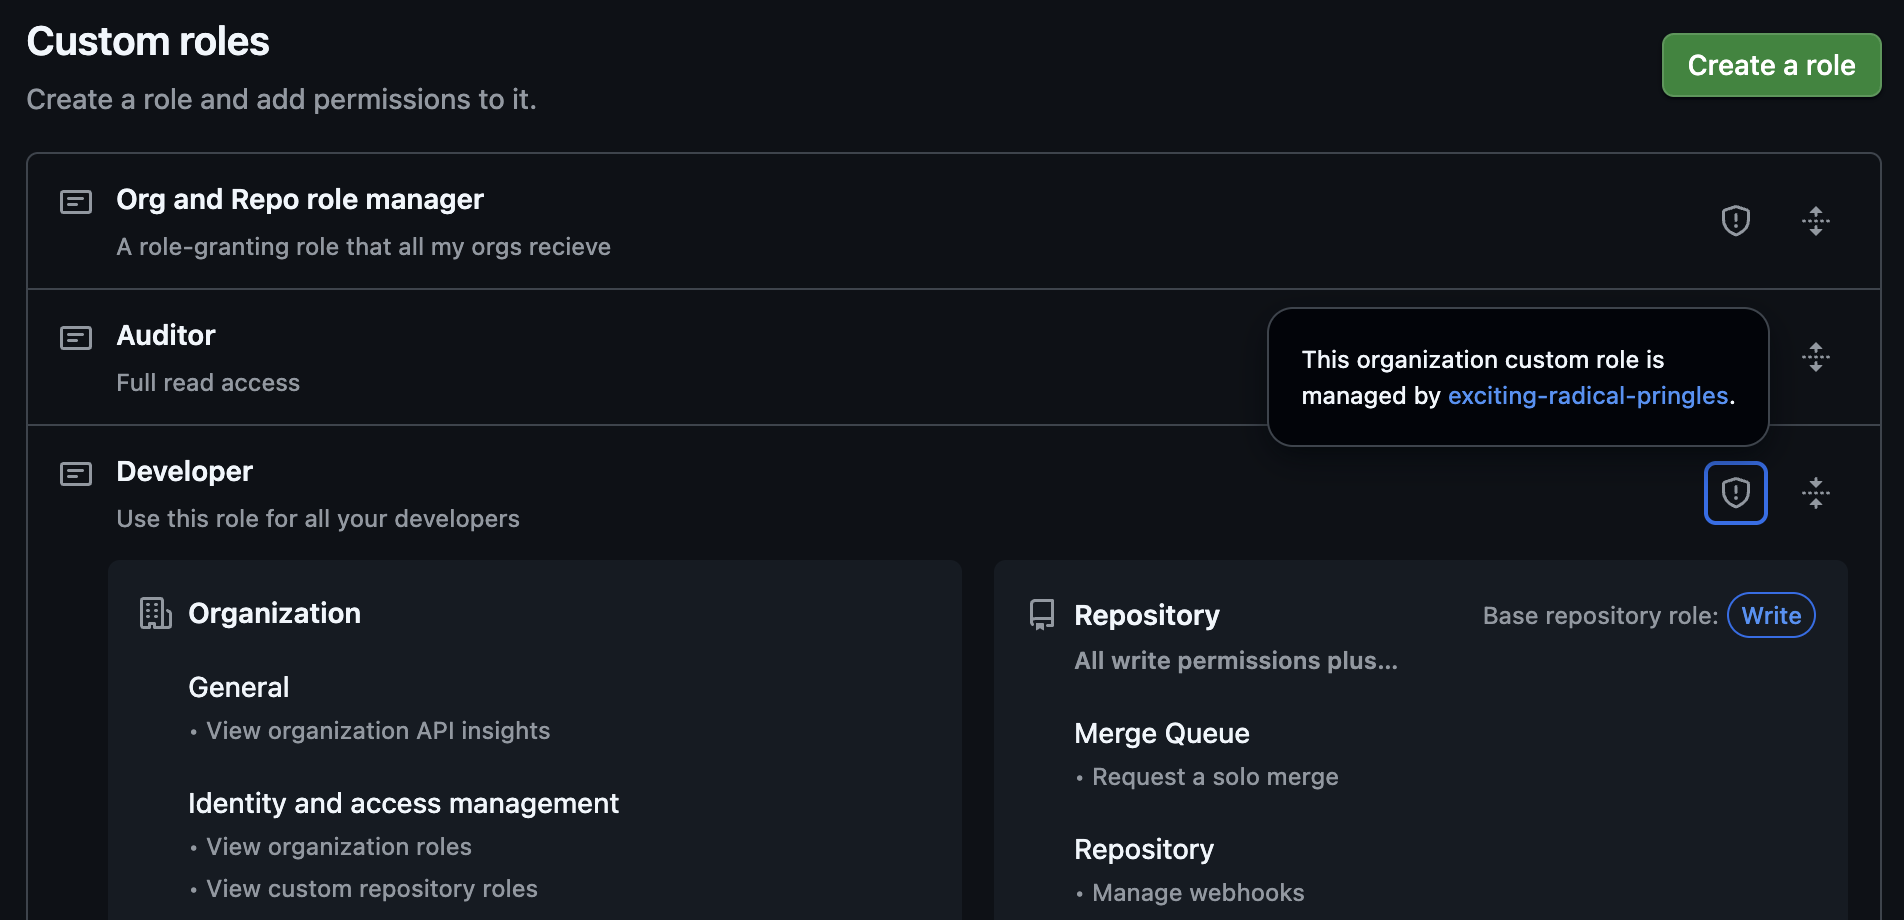Click the Developer role title
Viewport: 1904px width, 920px height.
click(184, 471)
